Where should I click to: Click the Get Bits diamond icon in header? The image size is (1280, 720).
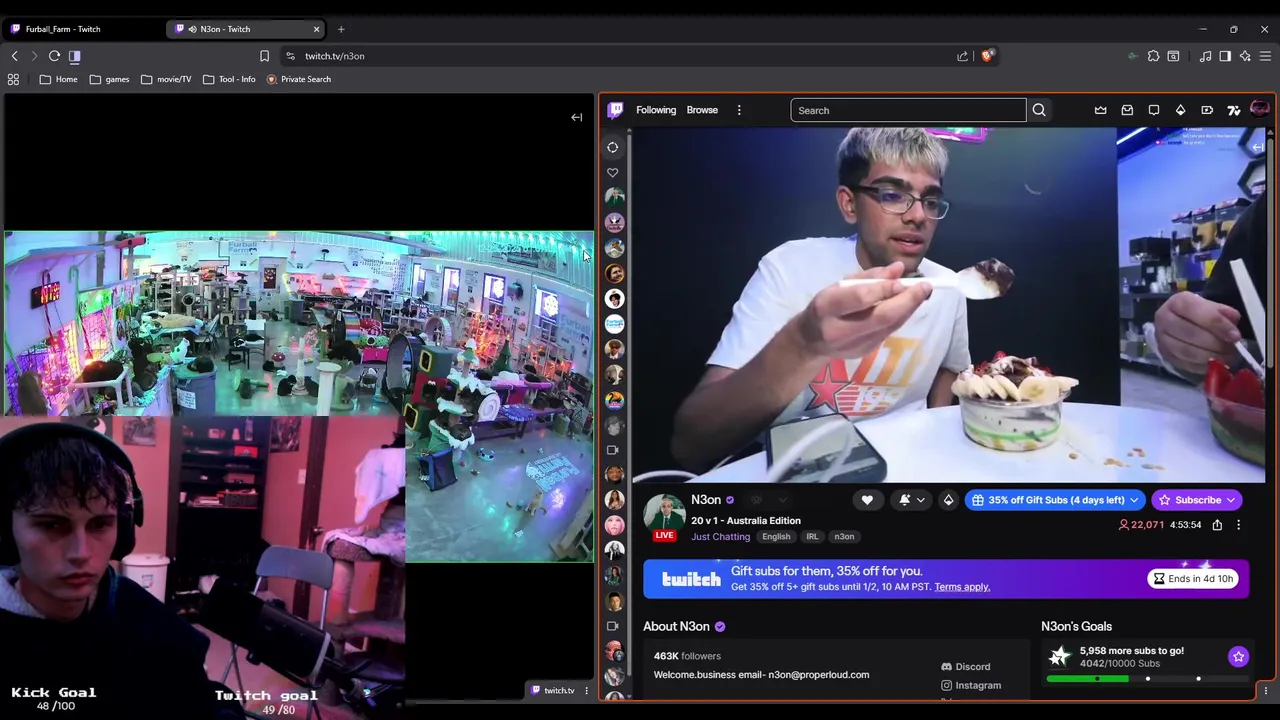(x=1180, y=110)
